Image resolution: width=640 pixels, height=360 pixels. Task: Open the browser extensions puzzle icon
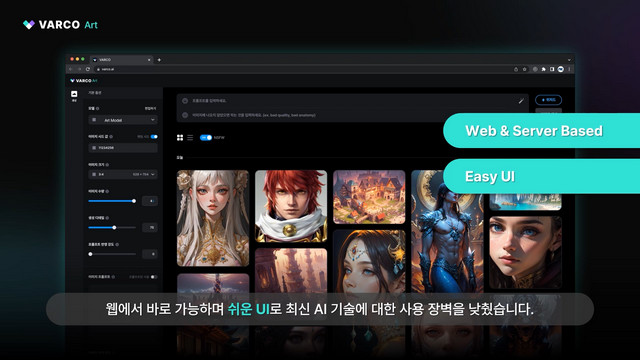pos(543,69)
